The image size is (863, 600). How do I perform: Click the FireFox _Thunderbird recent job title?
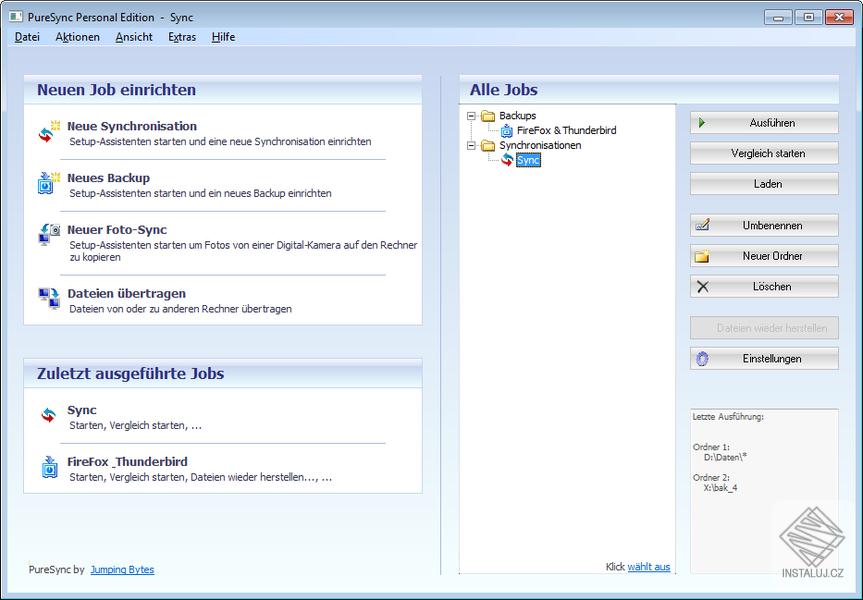(127, 462)
